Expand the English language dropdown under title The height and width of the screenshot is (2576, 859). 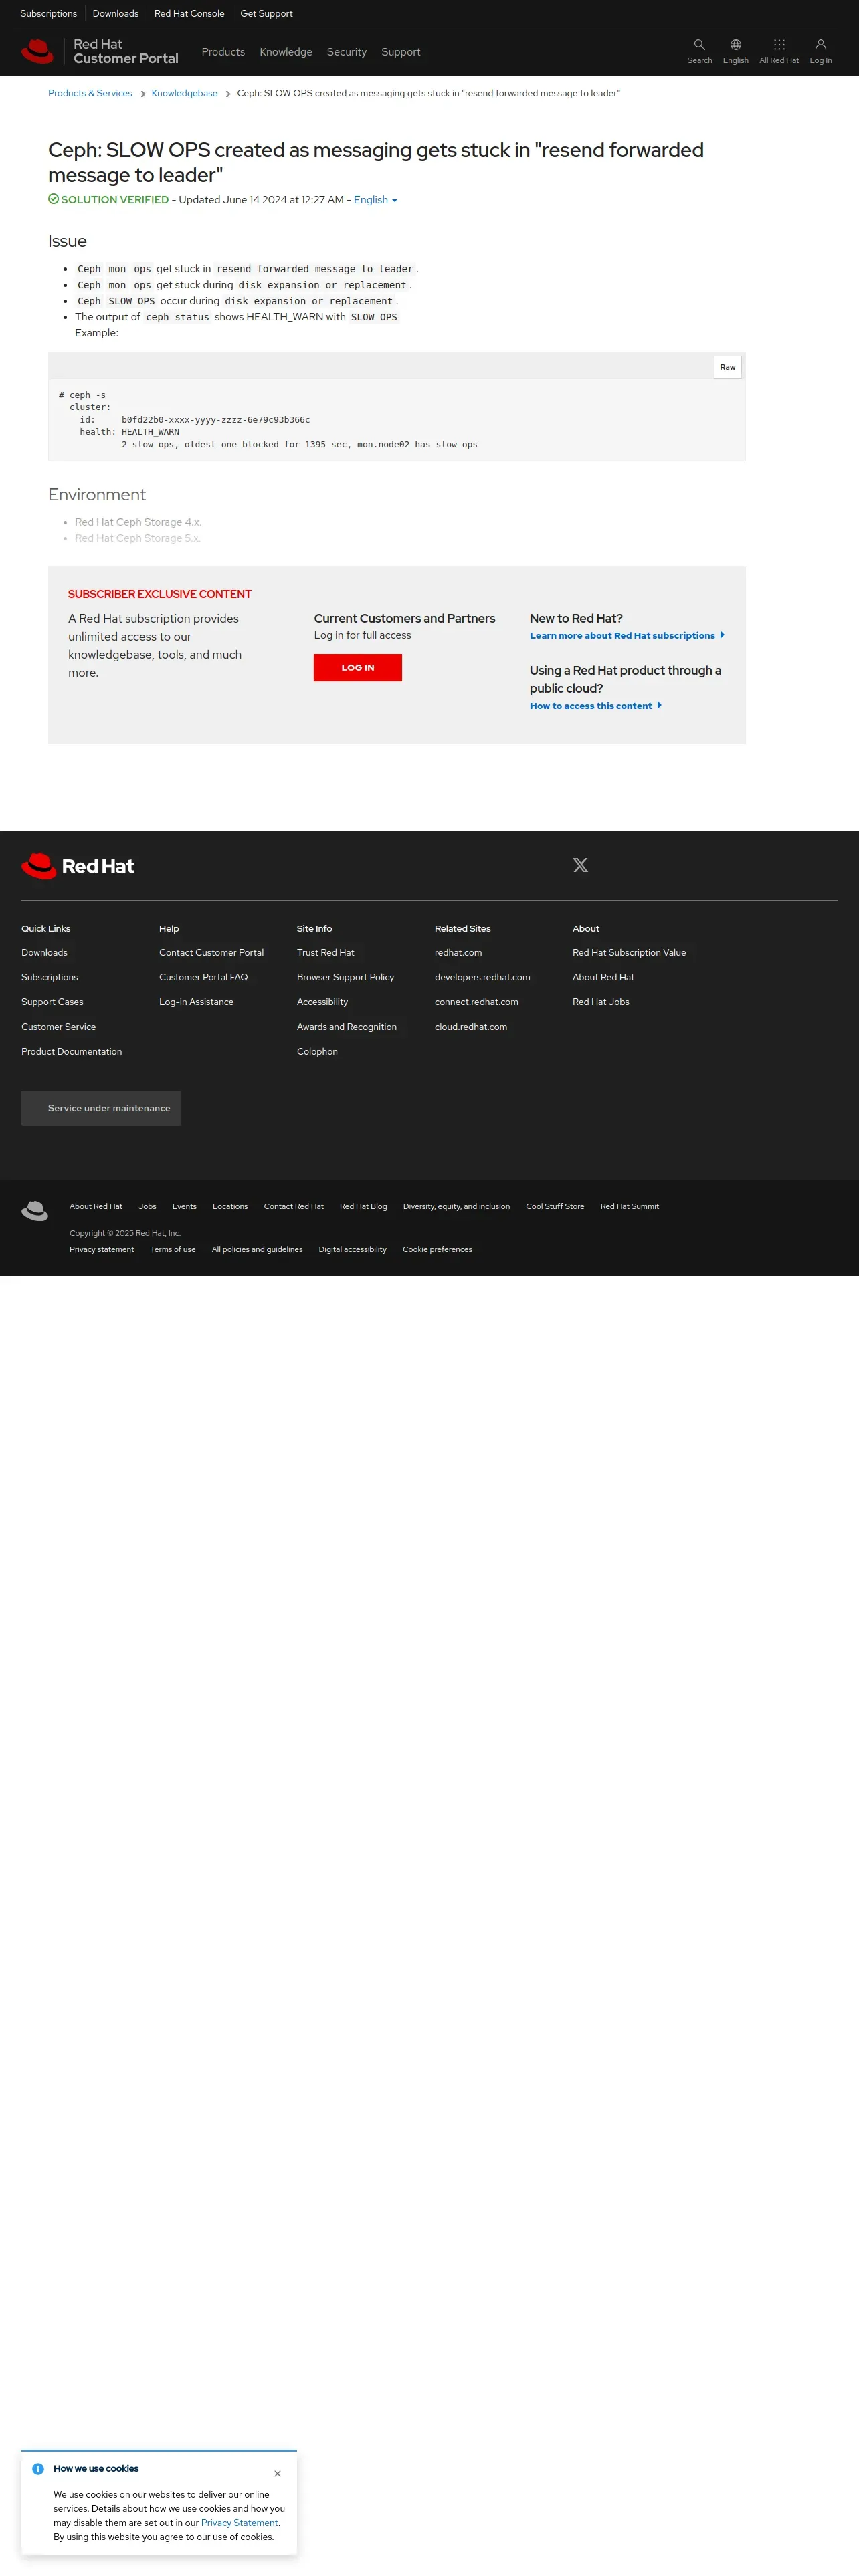375,200
